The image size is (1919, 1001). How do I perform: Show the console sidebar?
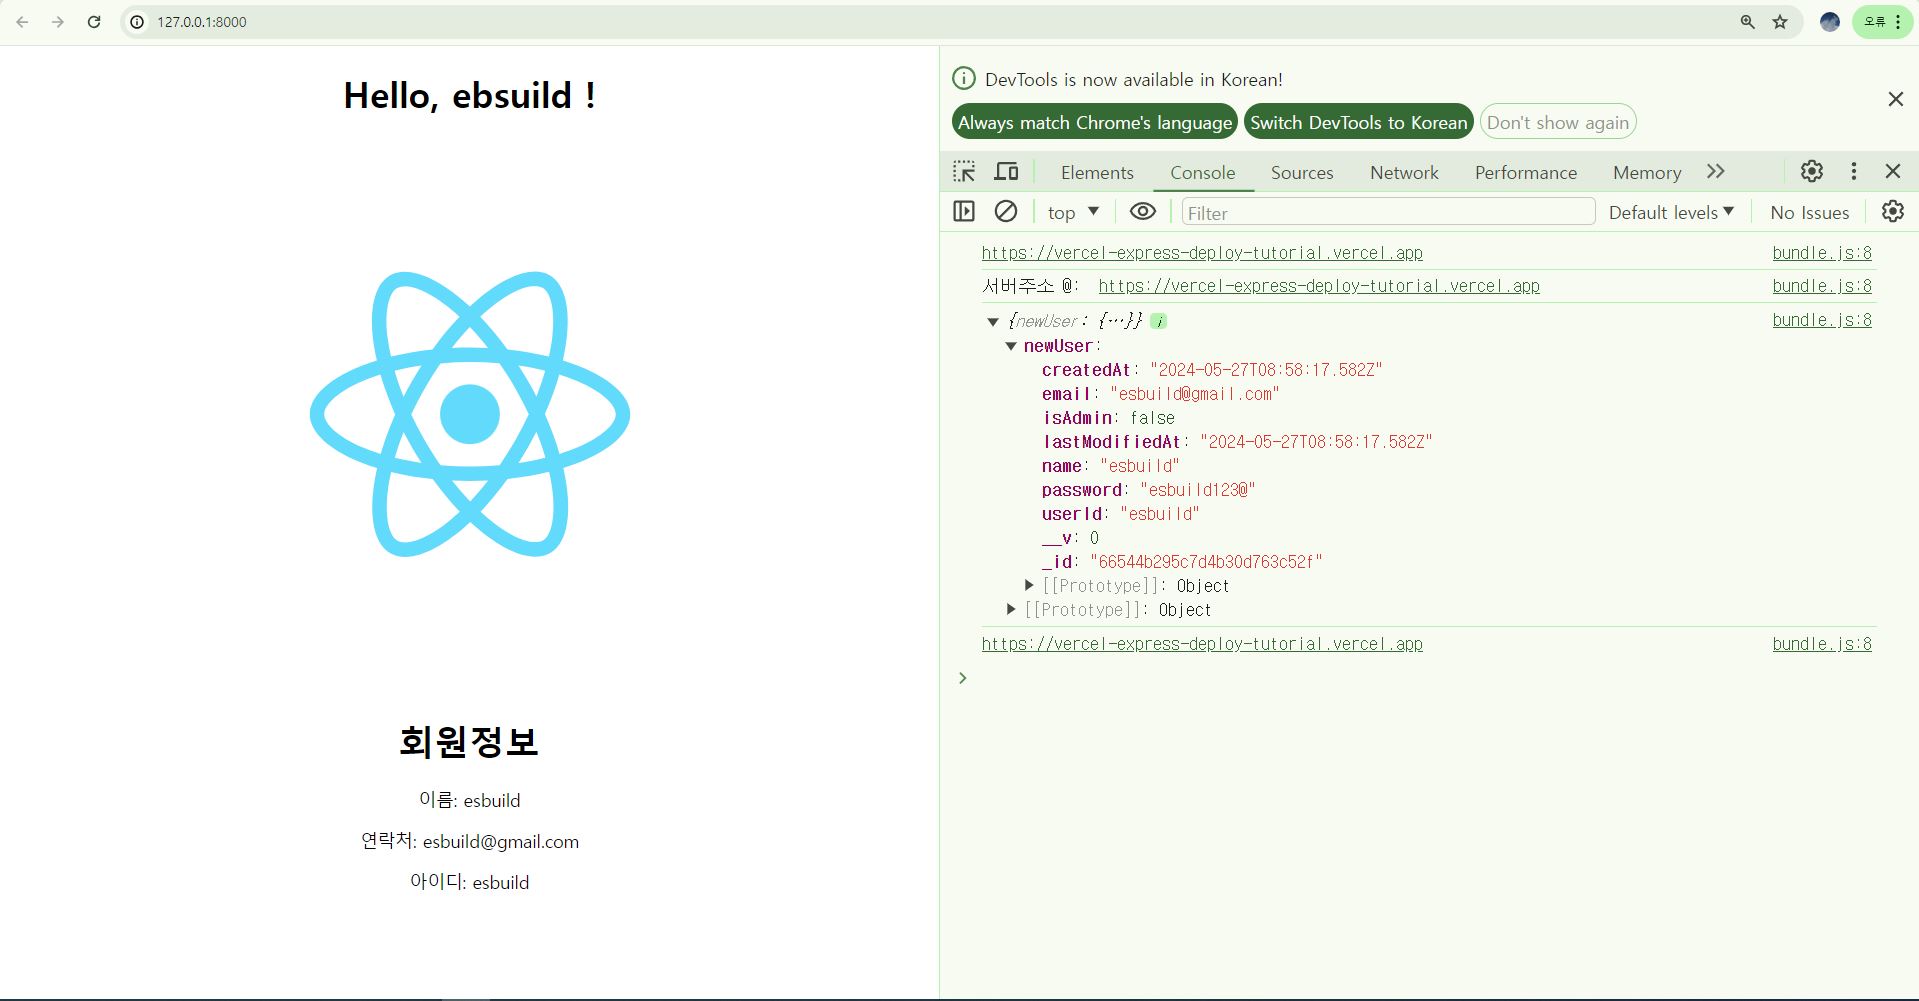[964, 212]
